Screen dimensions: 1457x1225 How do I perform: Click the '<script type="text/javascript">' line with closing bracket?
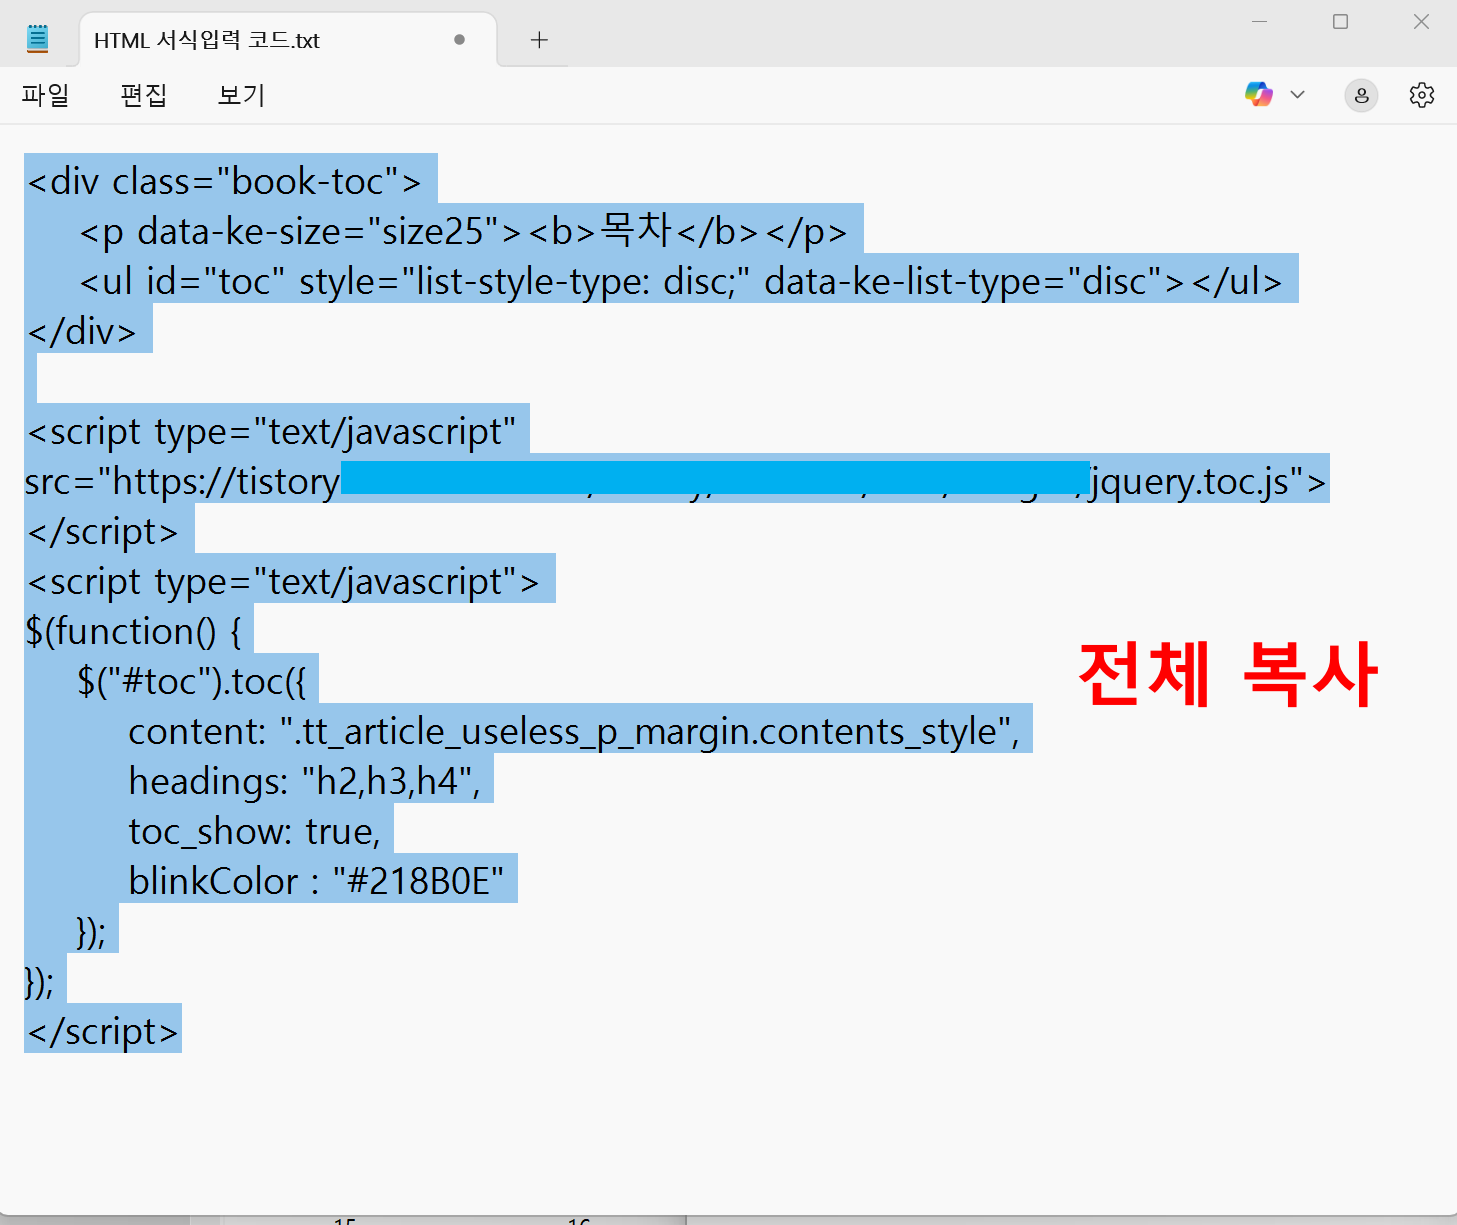tap(283, 581)
